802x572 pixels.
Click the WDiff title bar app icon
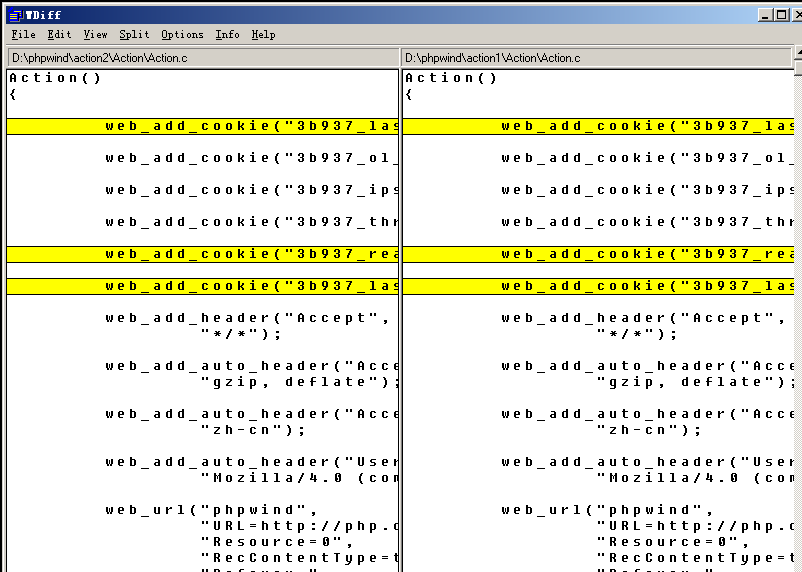(16, 15)
